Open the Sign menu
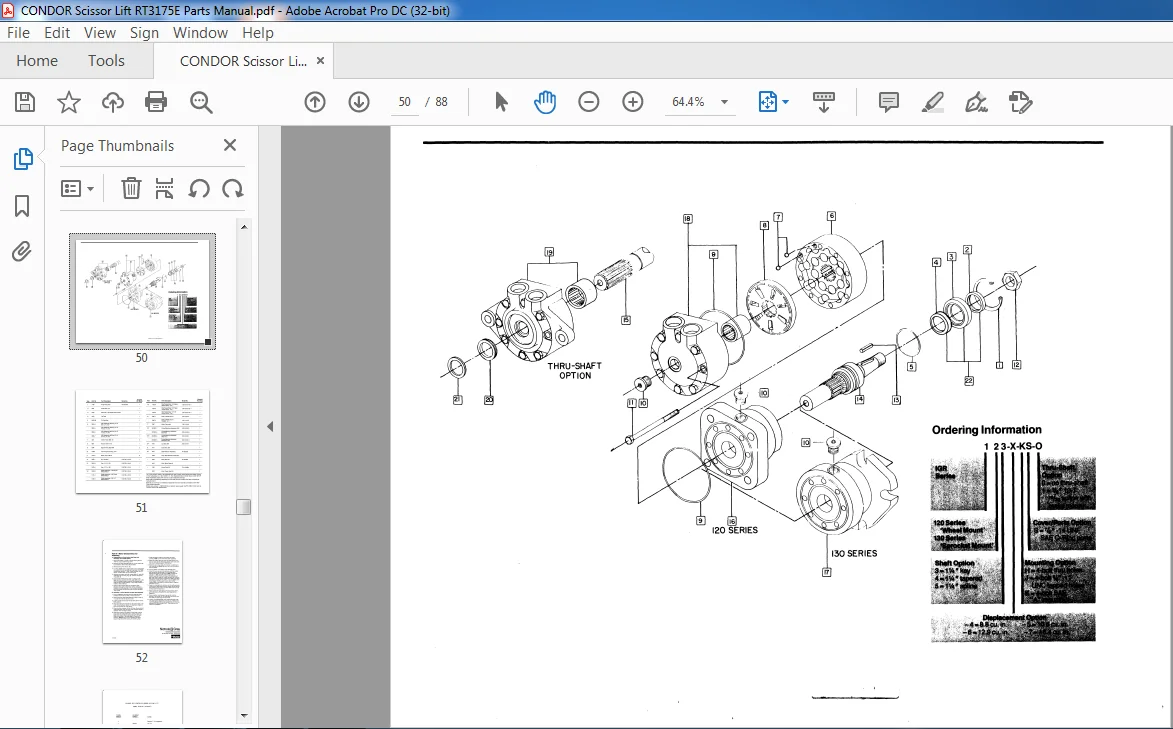This screenshot has width=1173, height=729. [x=144, y=33]
